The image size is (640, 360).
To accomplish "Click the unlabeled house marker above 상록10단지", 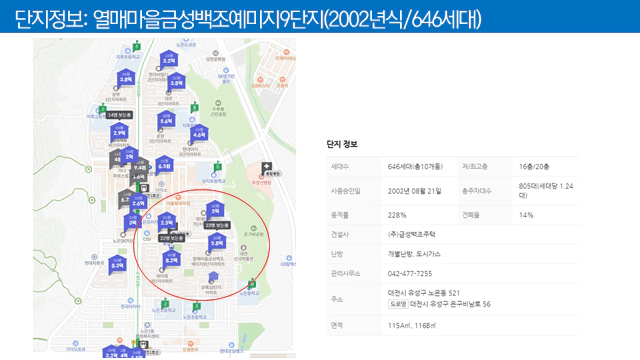I will point(213,277).
